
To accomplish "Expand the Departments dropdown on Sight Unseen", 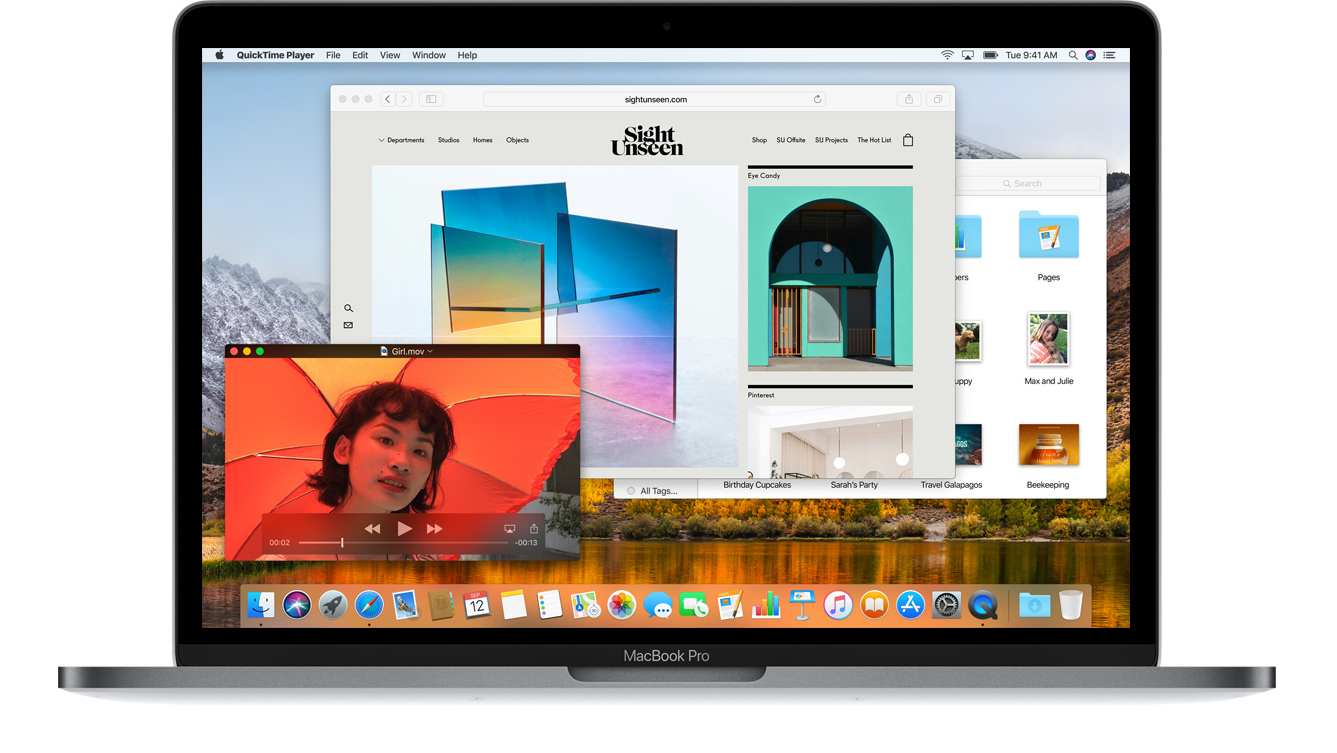I will [401, 140].
